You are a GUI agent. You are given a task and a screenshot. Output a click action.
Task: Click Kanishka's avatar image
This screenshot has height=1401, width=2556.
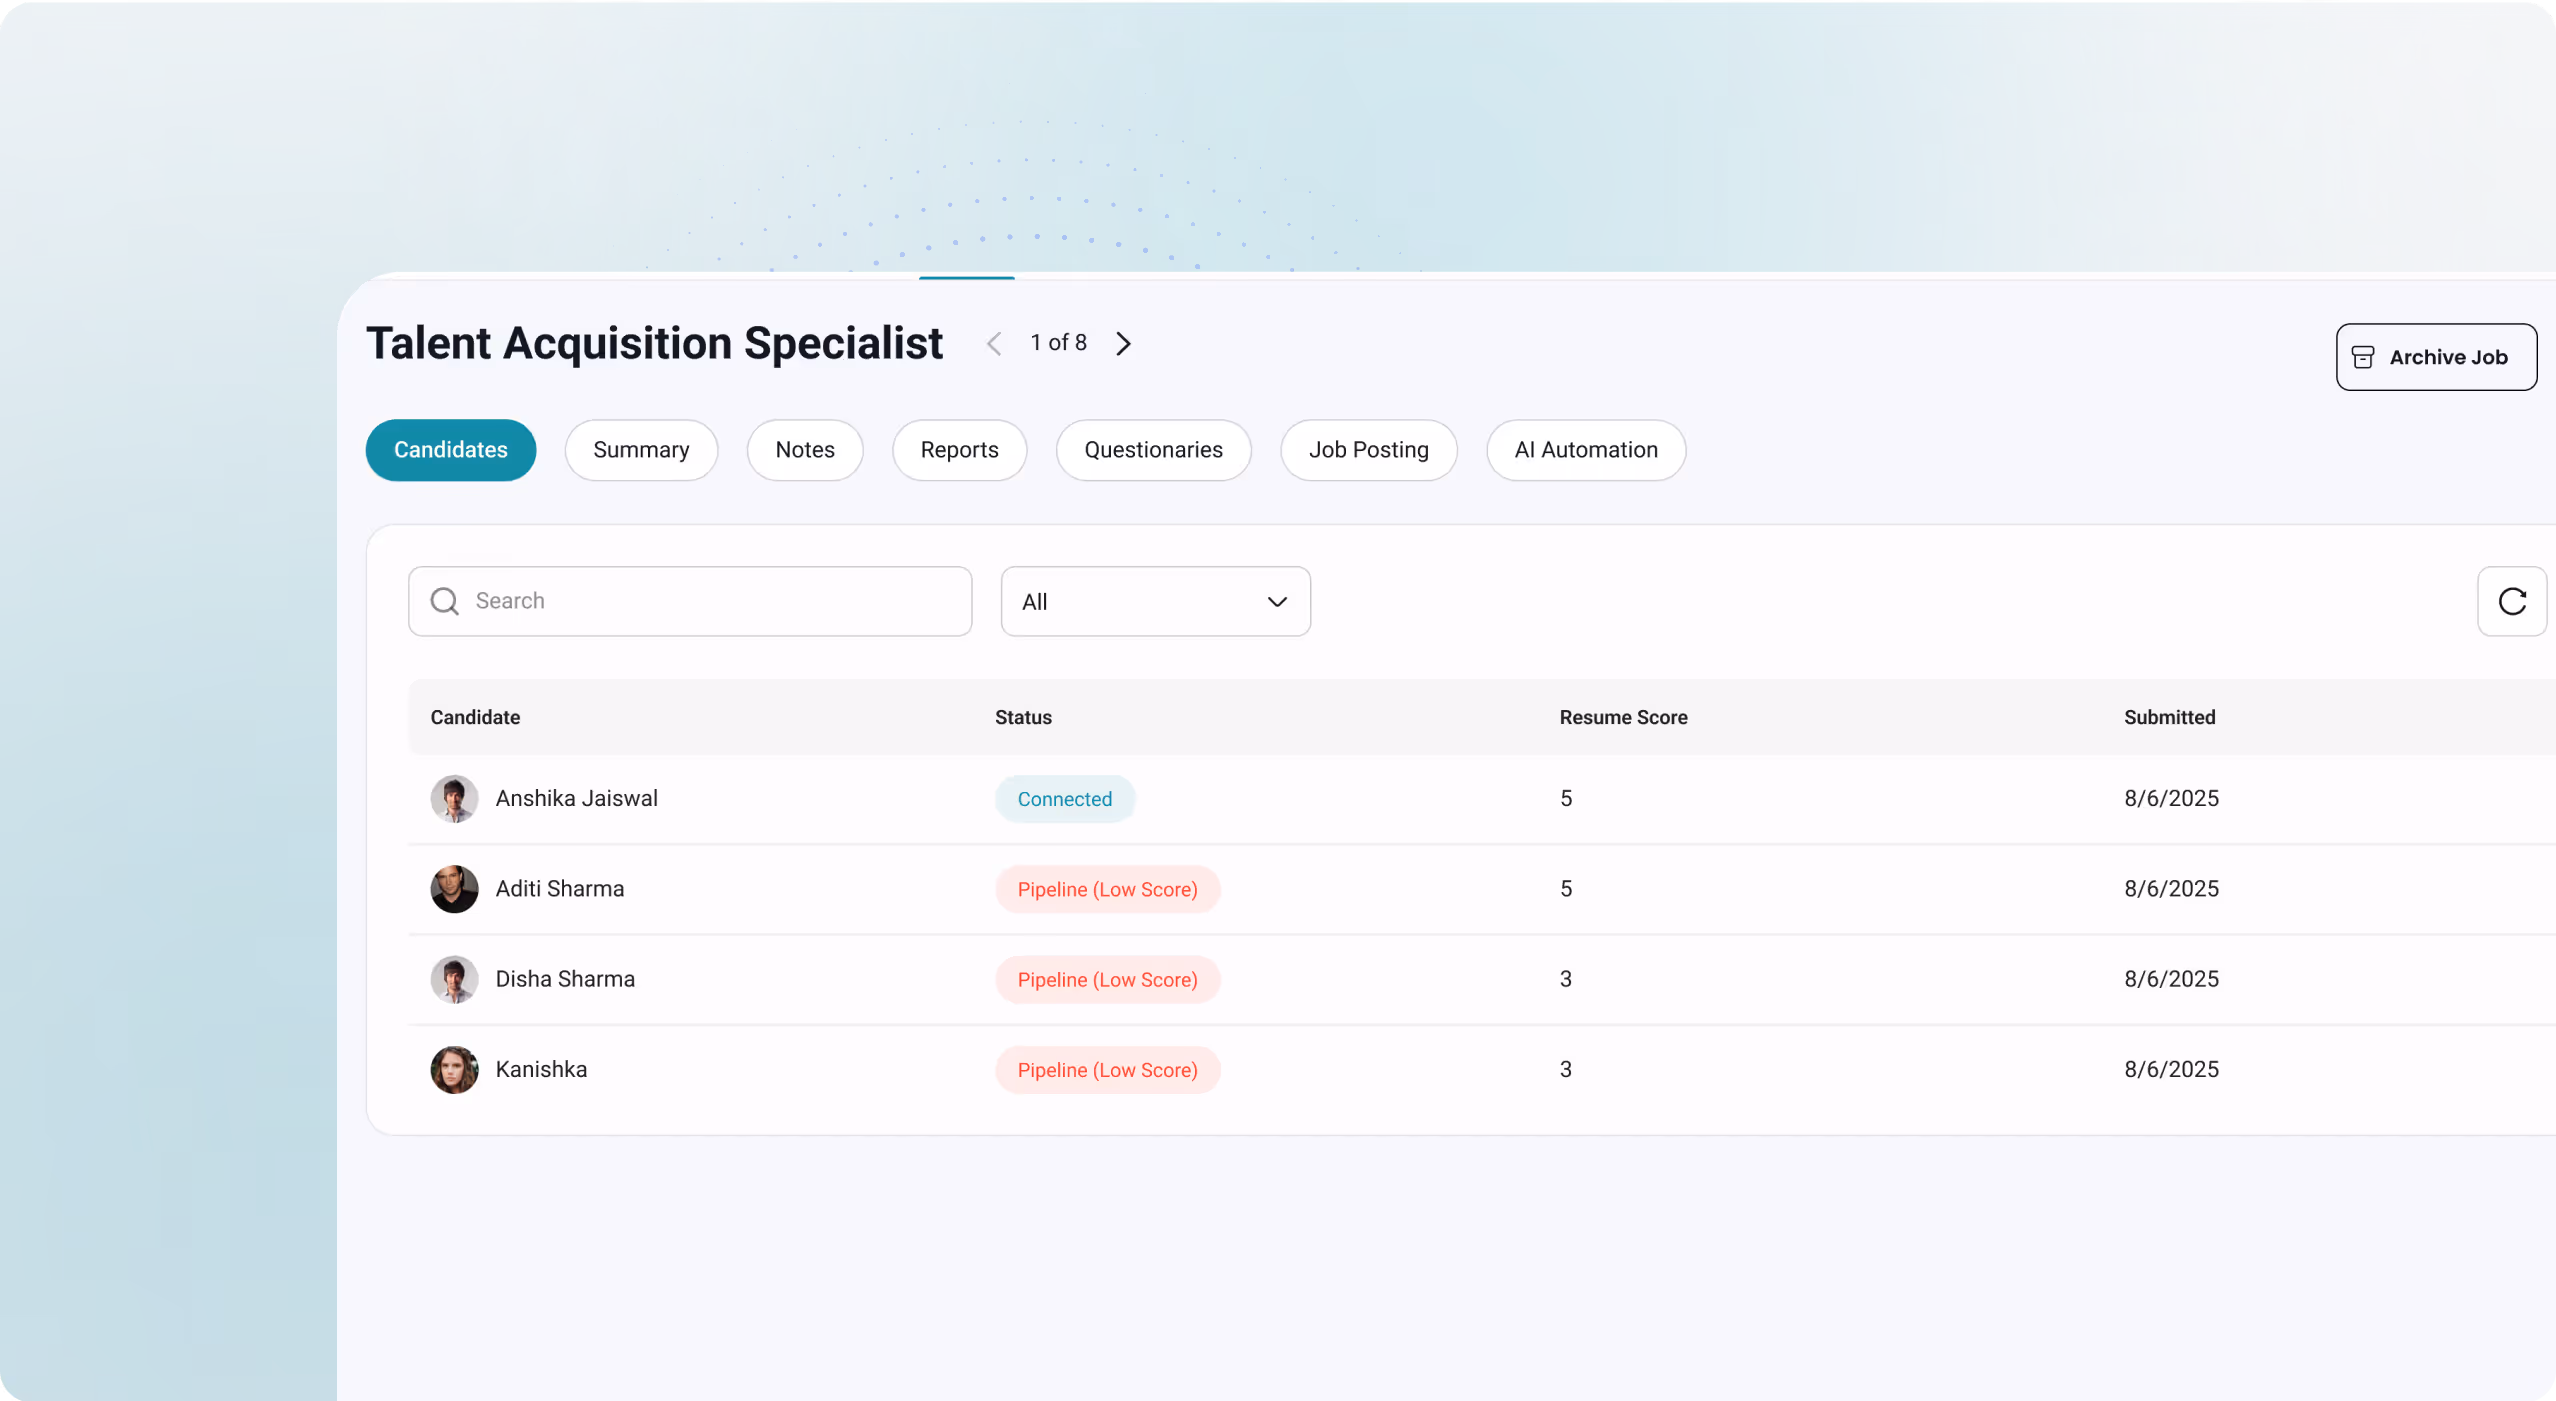[454, 1069]
